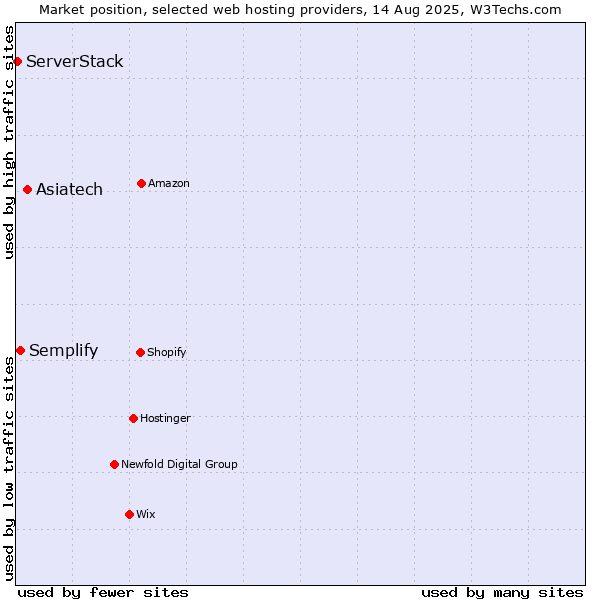Select the Semplify label text
Image resolution: width=600 pixels, height=600 pixels.
[x=64, y=351]
